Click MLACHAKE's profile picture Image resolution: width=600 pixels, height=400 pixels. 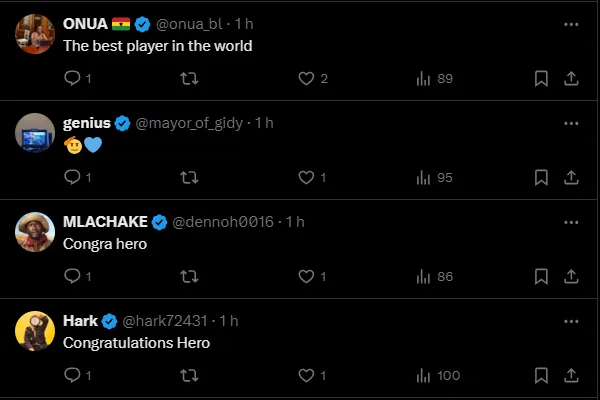pos(35,232)
